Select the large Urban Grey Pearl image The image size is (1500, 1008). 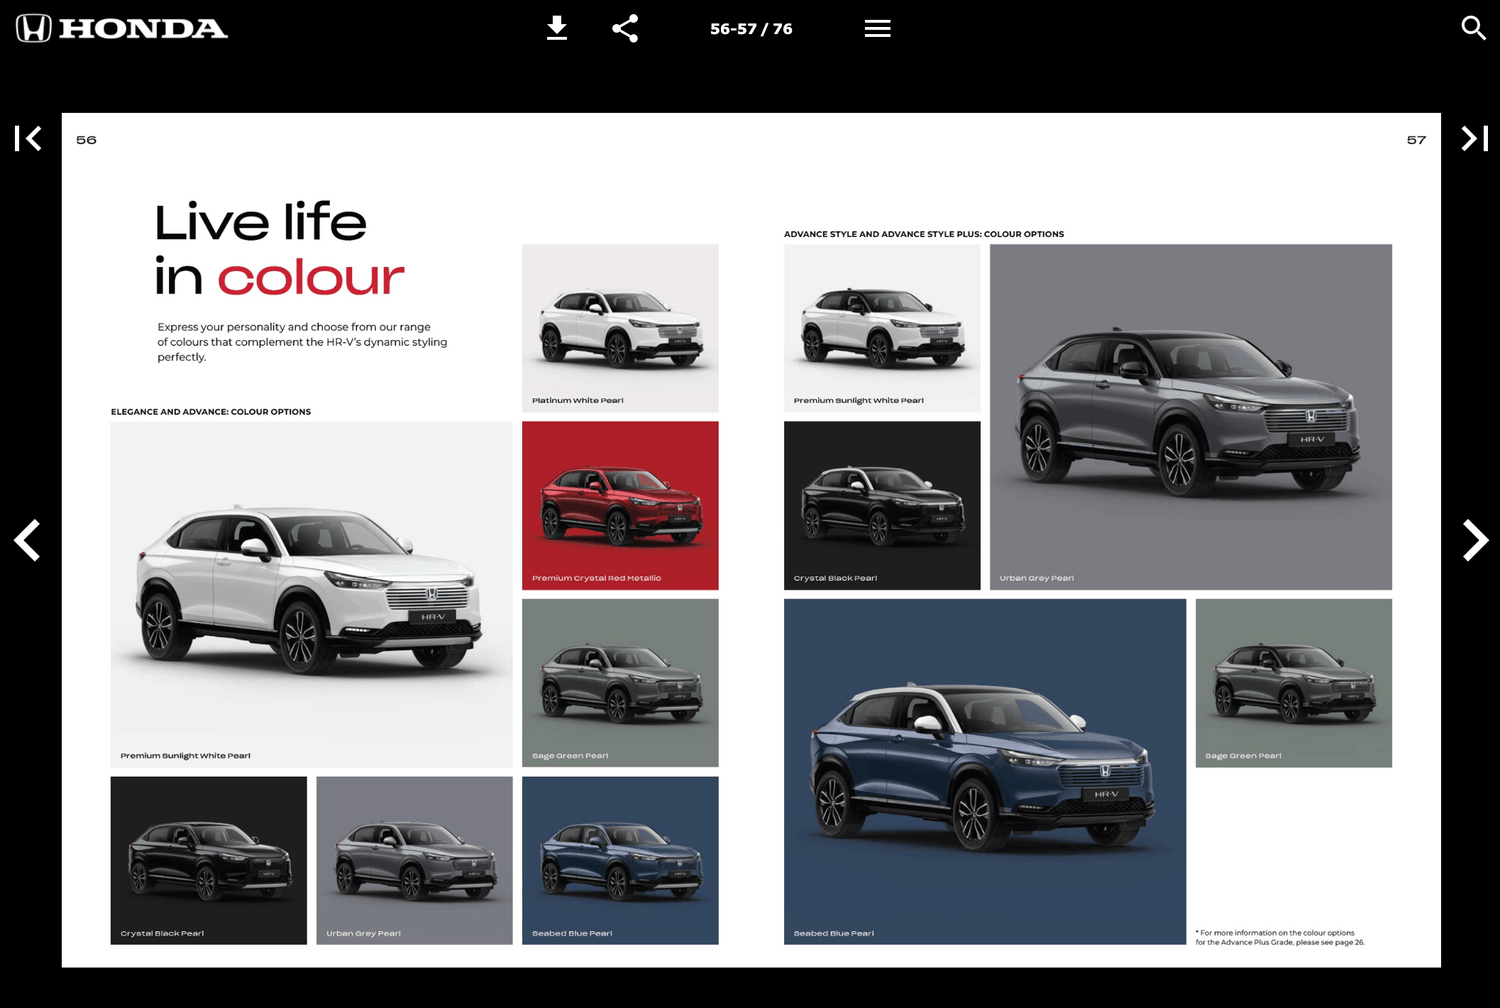(x=1191, y=417)
